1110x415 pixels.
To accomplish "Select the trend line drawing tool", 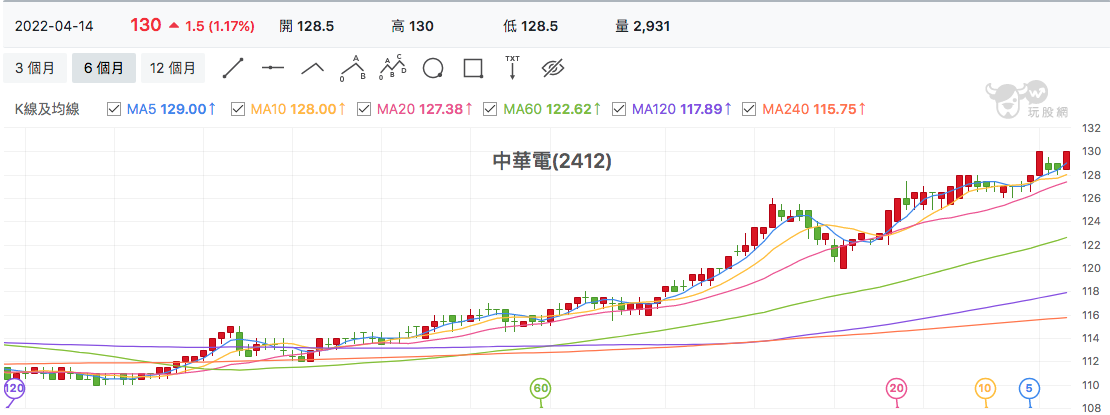I will (233, 68).
